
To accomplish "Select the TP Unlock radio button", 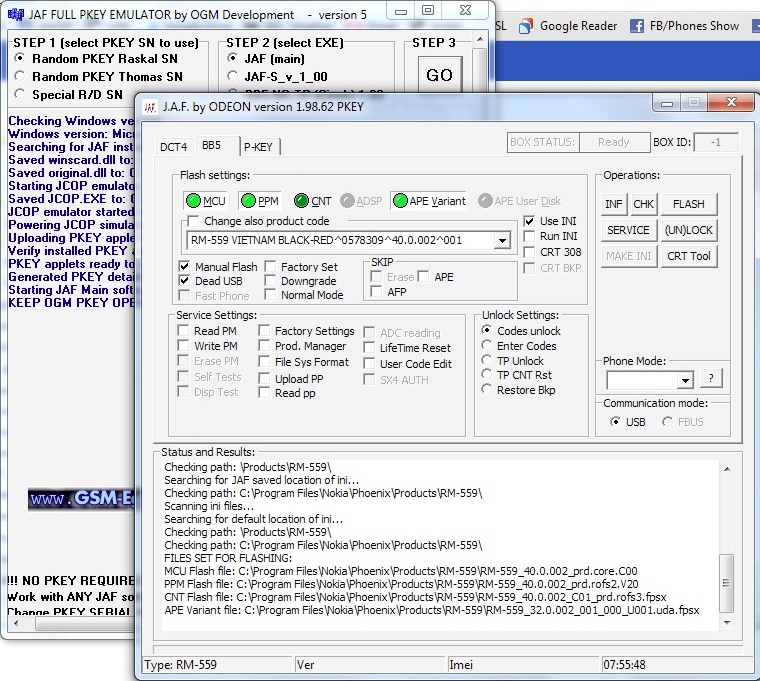I will click(487, 360).
